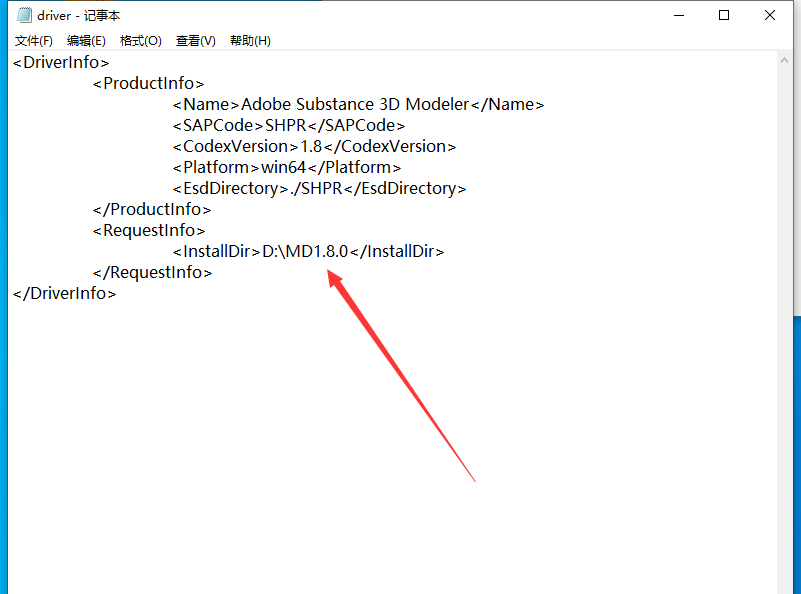Open the 格式(O) menu

140,41
